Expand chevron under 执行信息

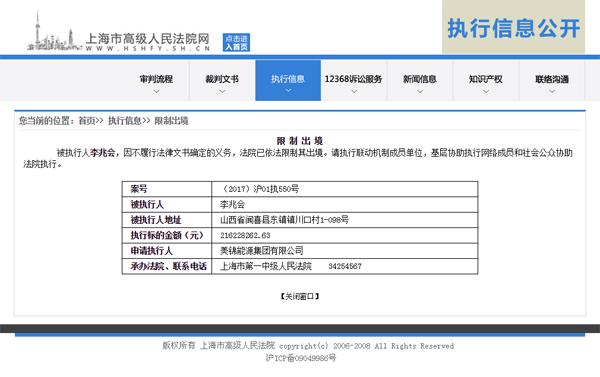288,91
